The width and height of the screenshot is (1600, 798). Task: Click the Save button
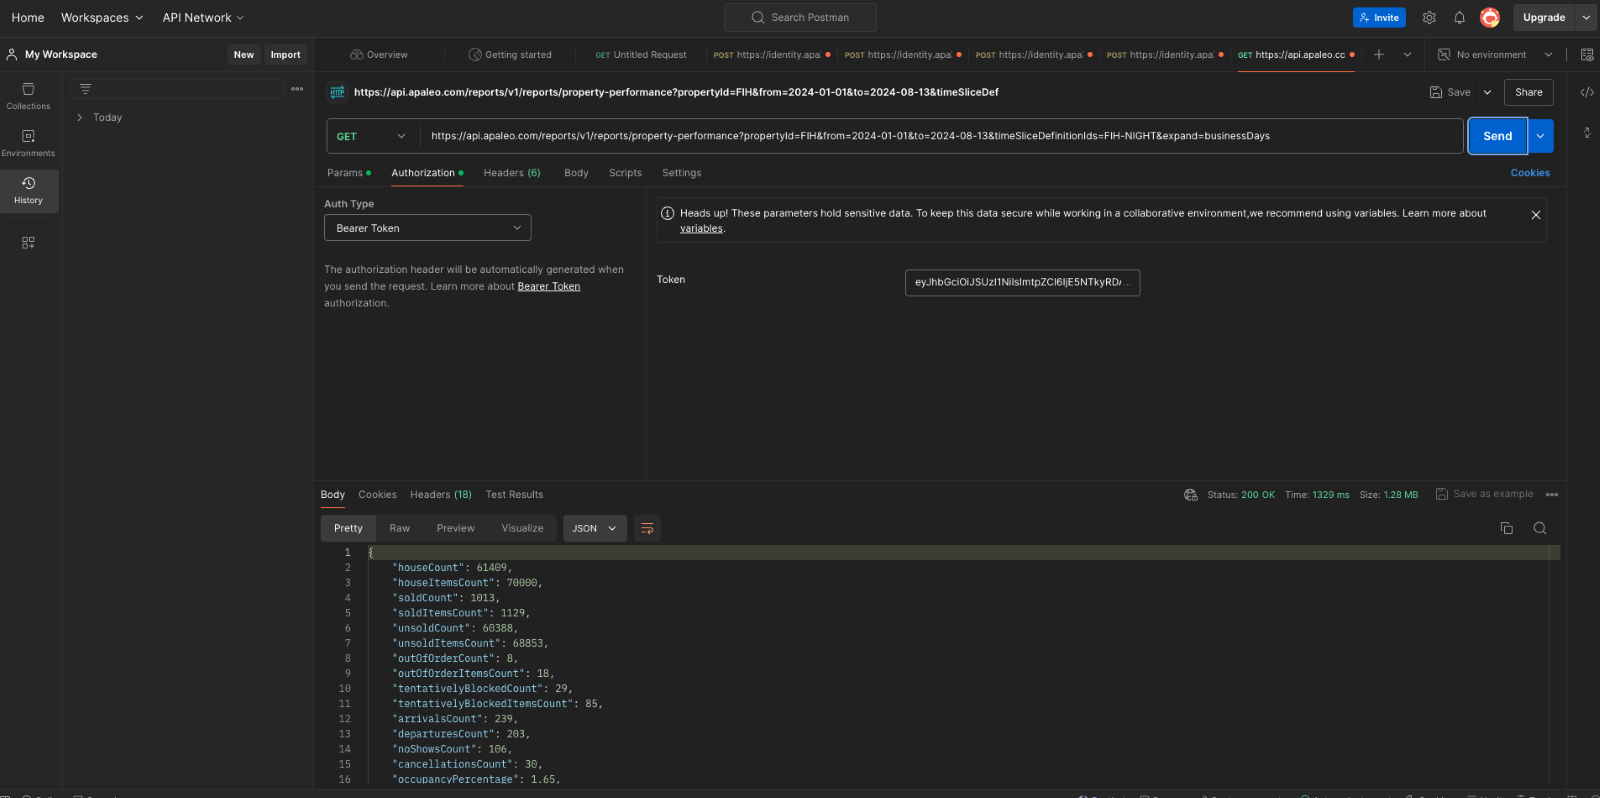pyautogui.click(x=1450, y=92)
